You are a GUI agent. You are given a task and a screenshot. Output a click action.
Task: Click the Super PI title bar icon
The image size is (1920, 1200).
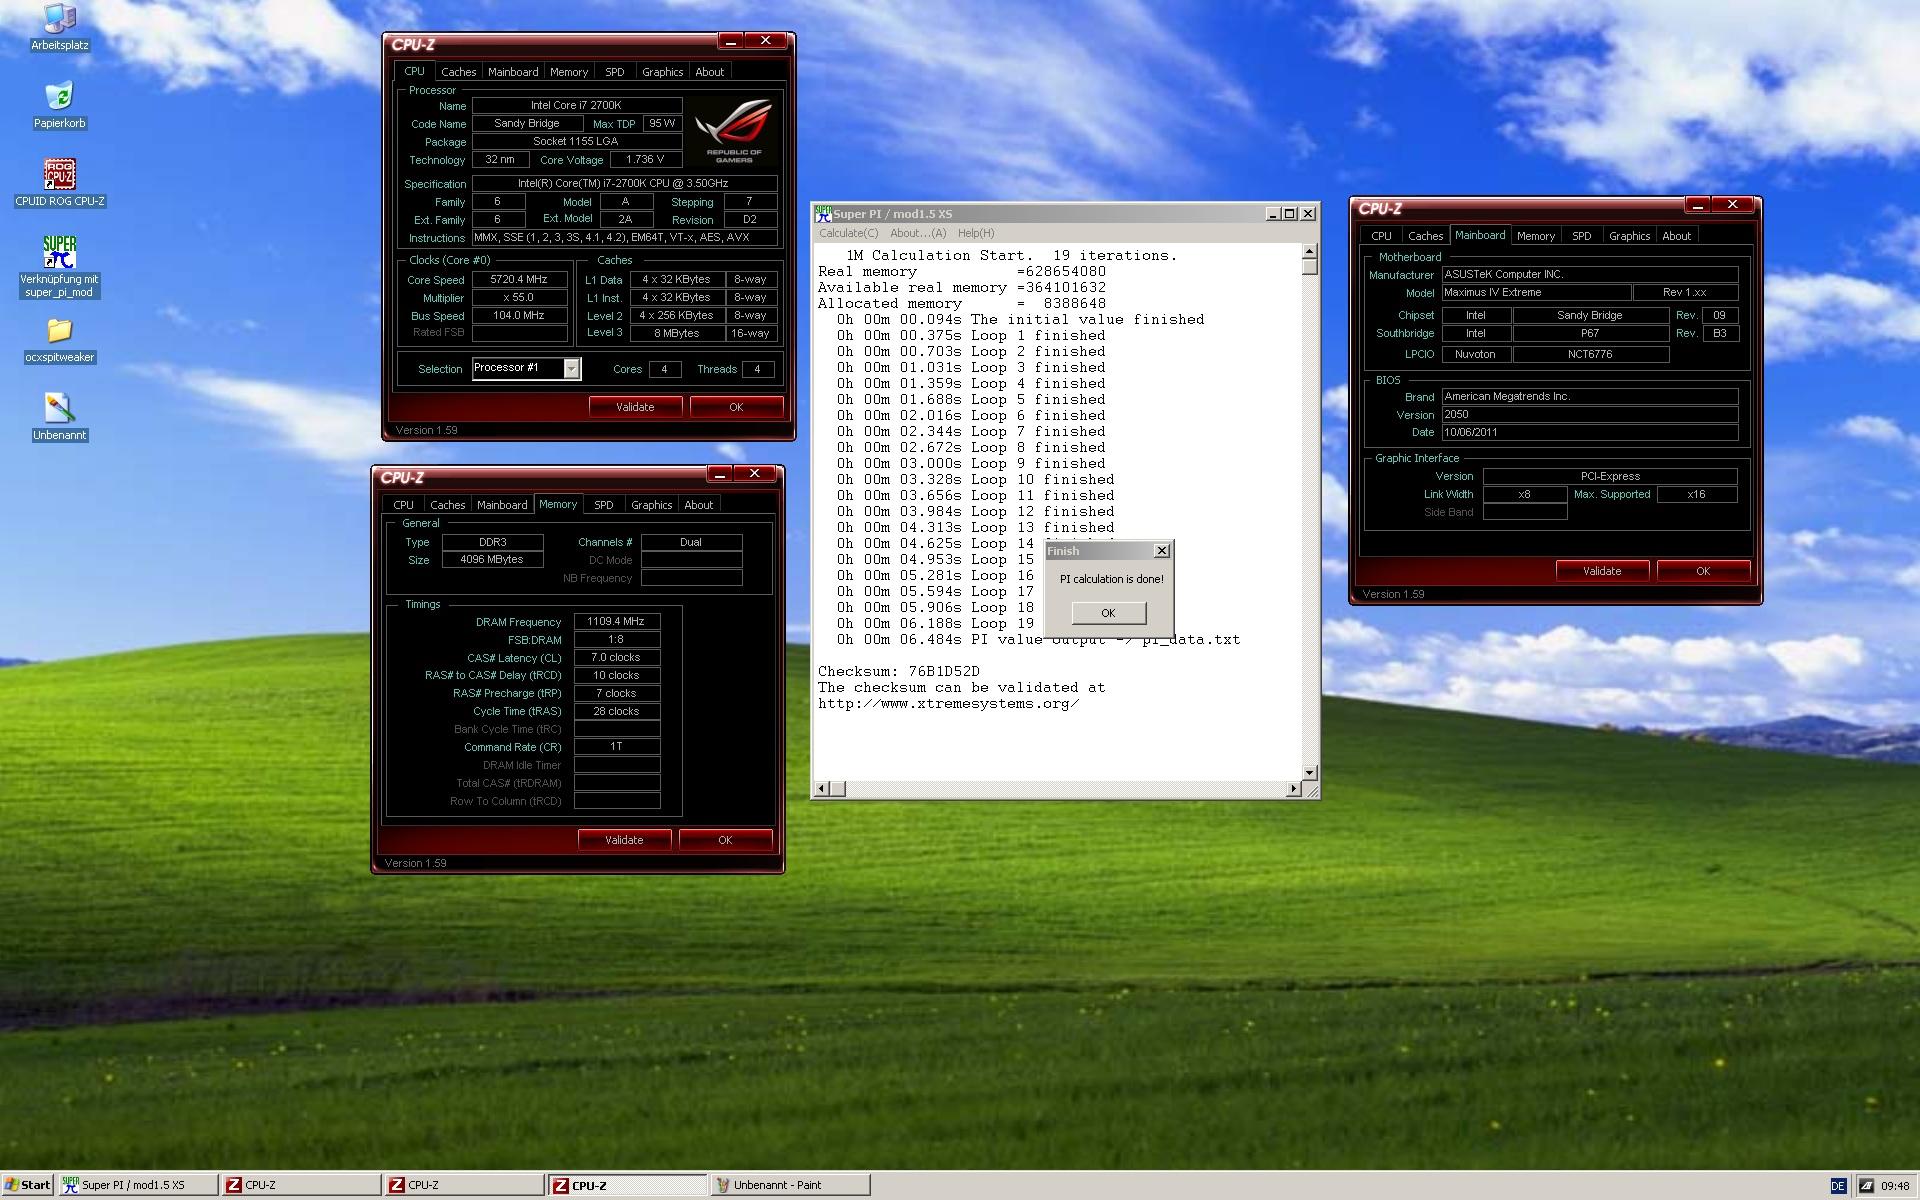click(823, 213)
